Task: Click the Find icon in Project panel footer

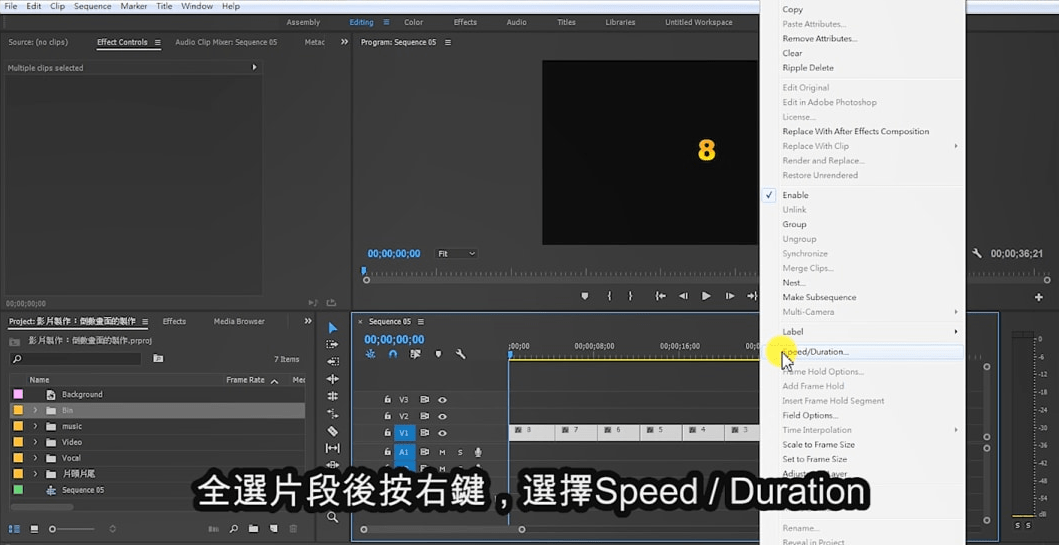Action: click(234, 529)
